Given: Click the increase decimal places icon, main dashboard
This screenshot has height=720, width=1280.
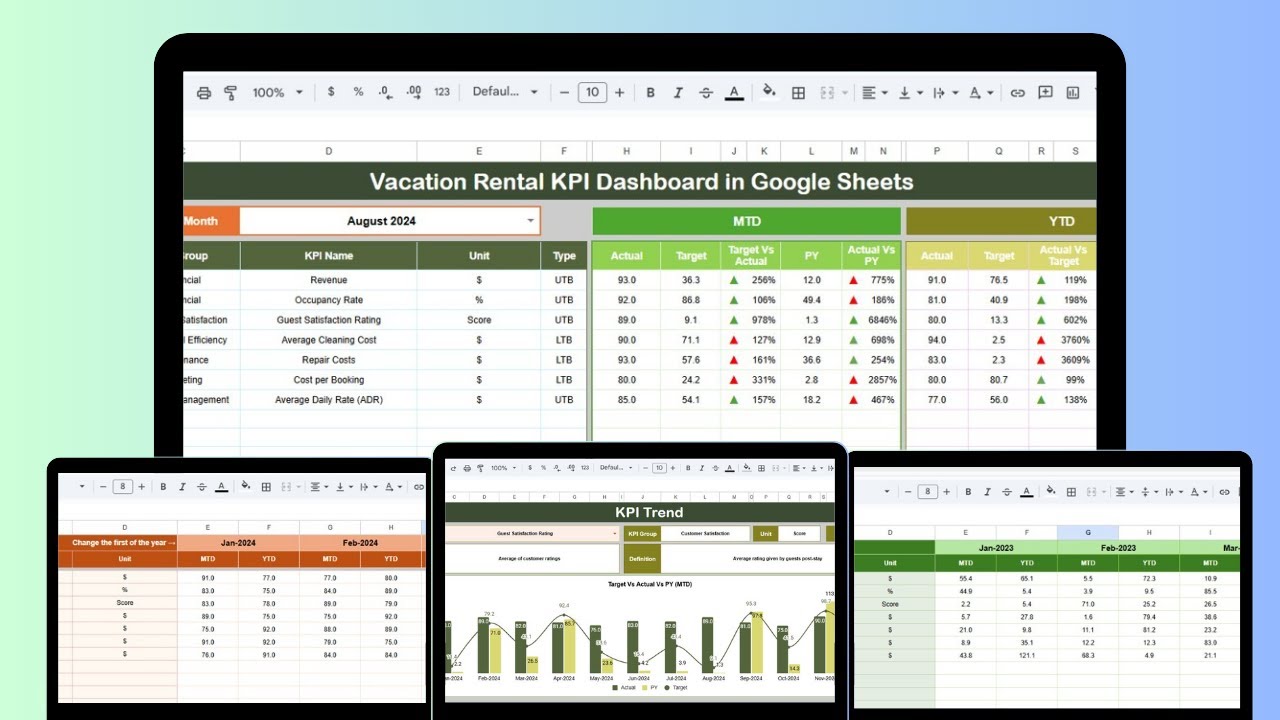Looking at the screenshot, I should click(412, 92).
